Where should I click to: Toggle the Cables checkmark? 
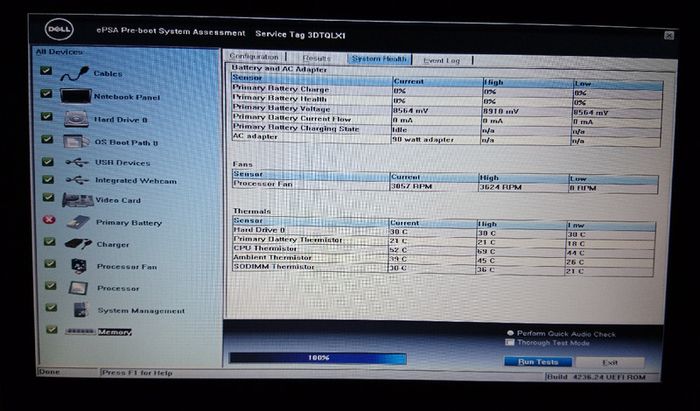46,71
